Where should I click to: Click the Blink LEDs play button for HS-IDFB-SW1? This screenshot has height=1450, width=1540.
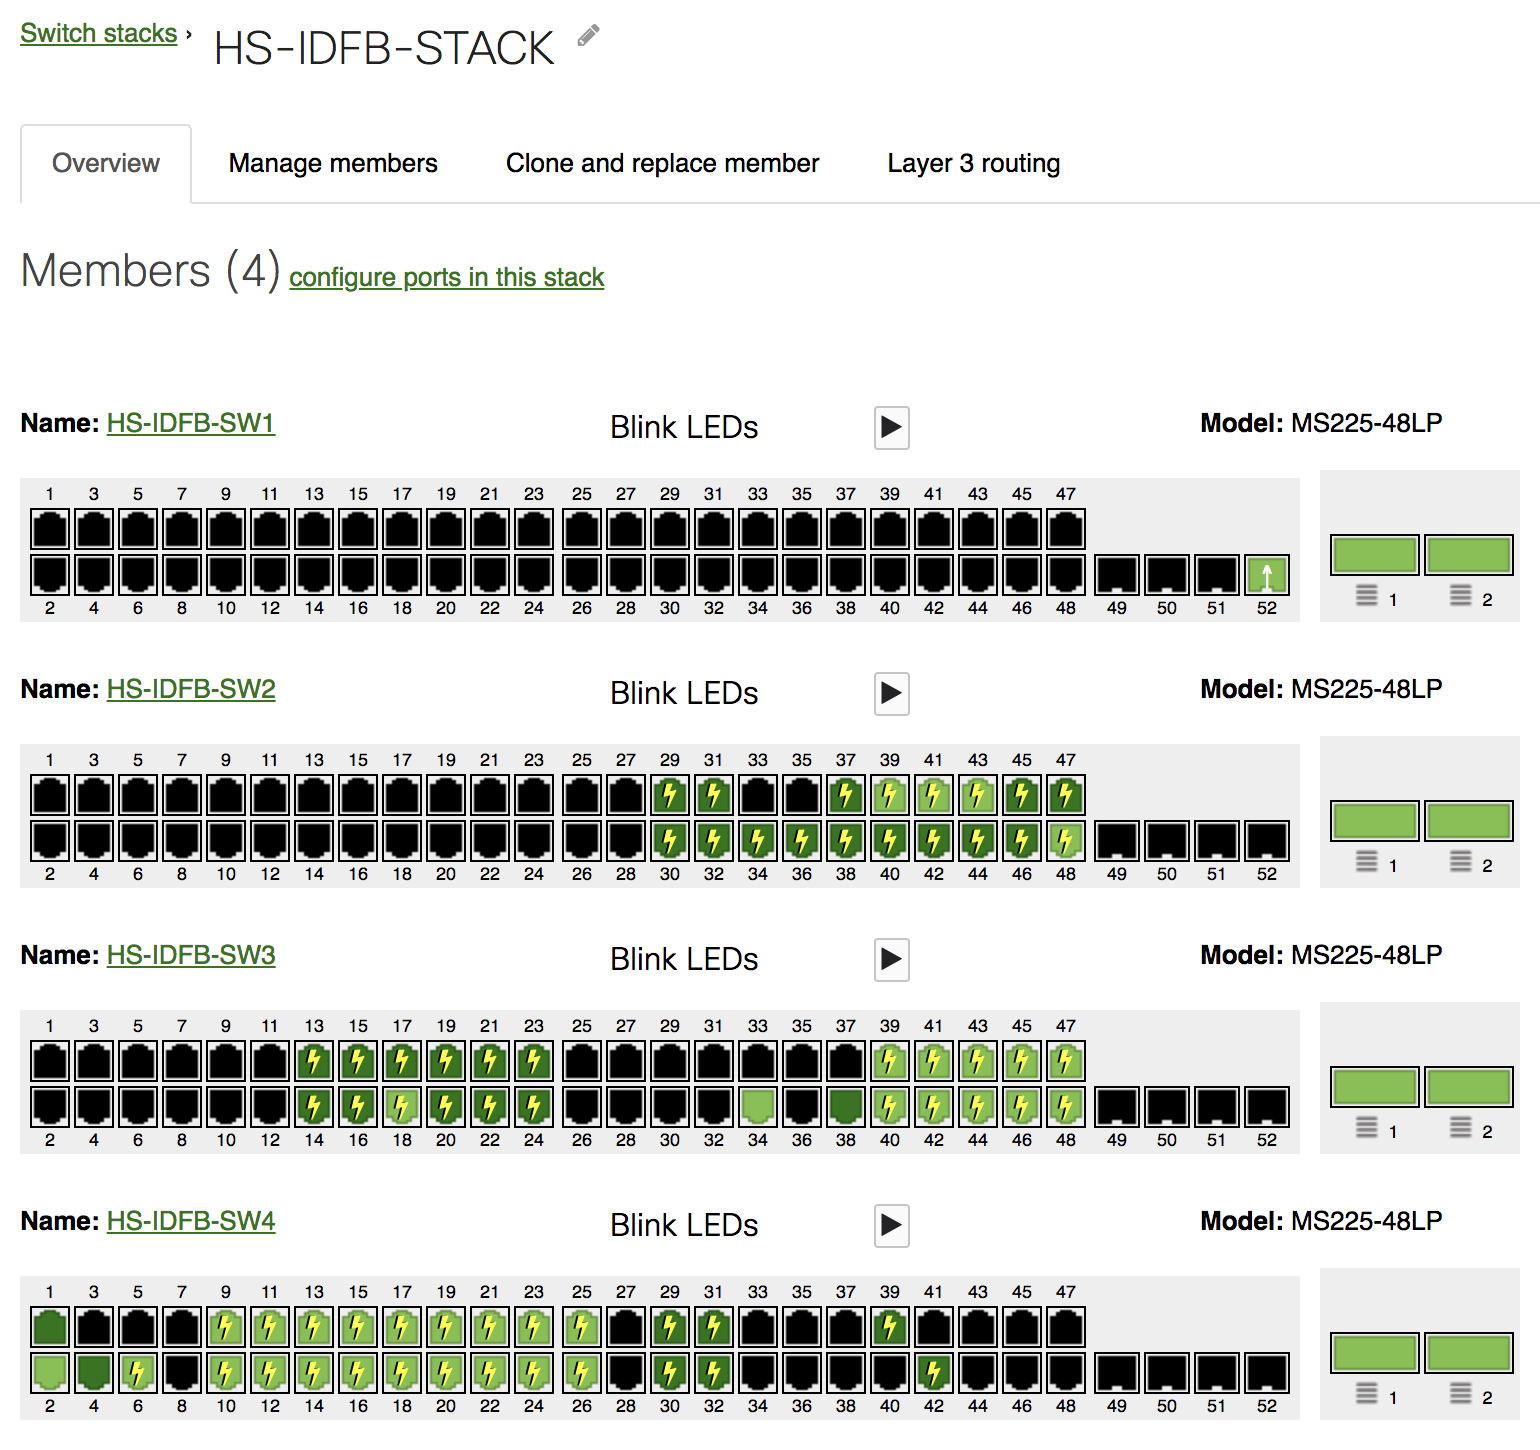click(891, 428)
